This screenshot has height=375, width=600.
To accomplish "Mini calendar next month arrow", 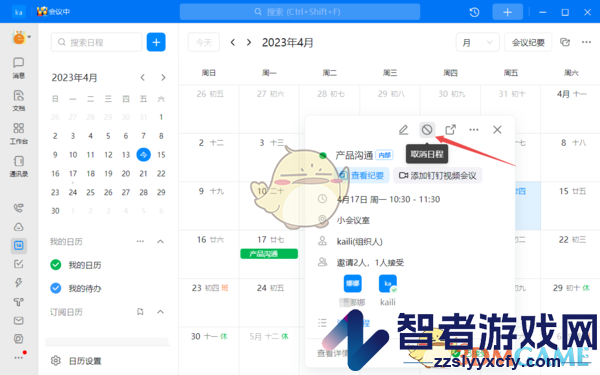I will (163, 78).
